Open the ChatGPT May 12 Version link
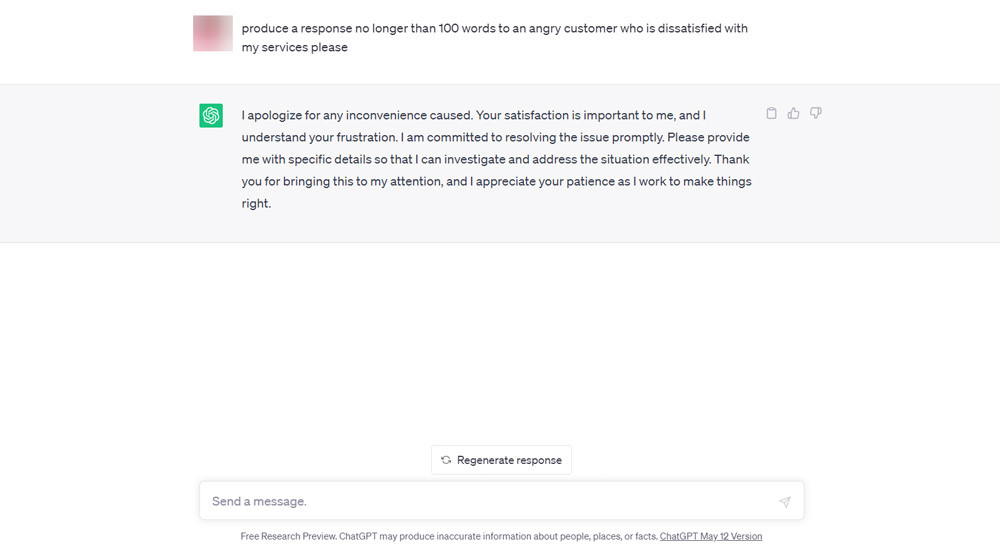1000x560 pixels. click(x=710, y=536)
